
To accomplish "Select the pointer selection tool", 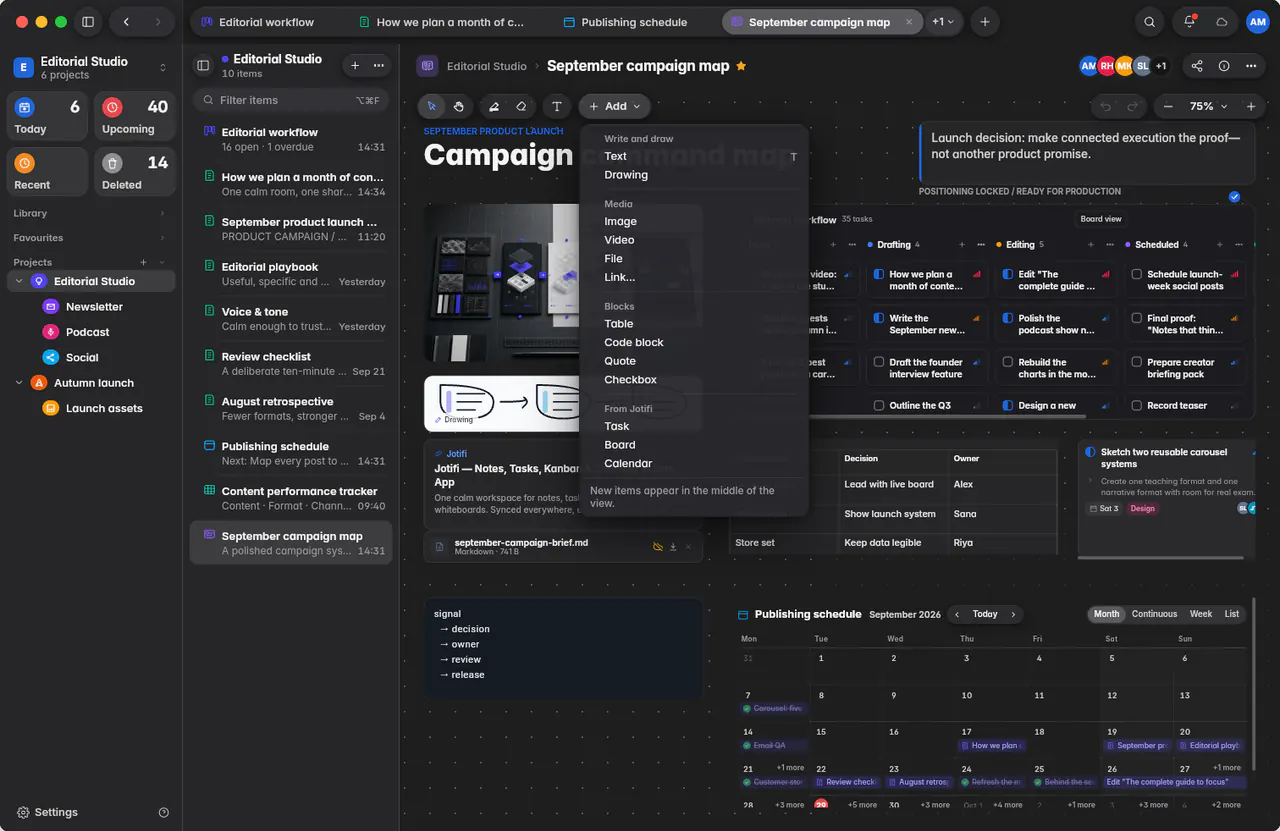I will [x=432, y=106].
